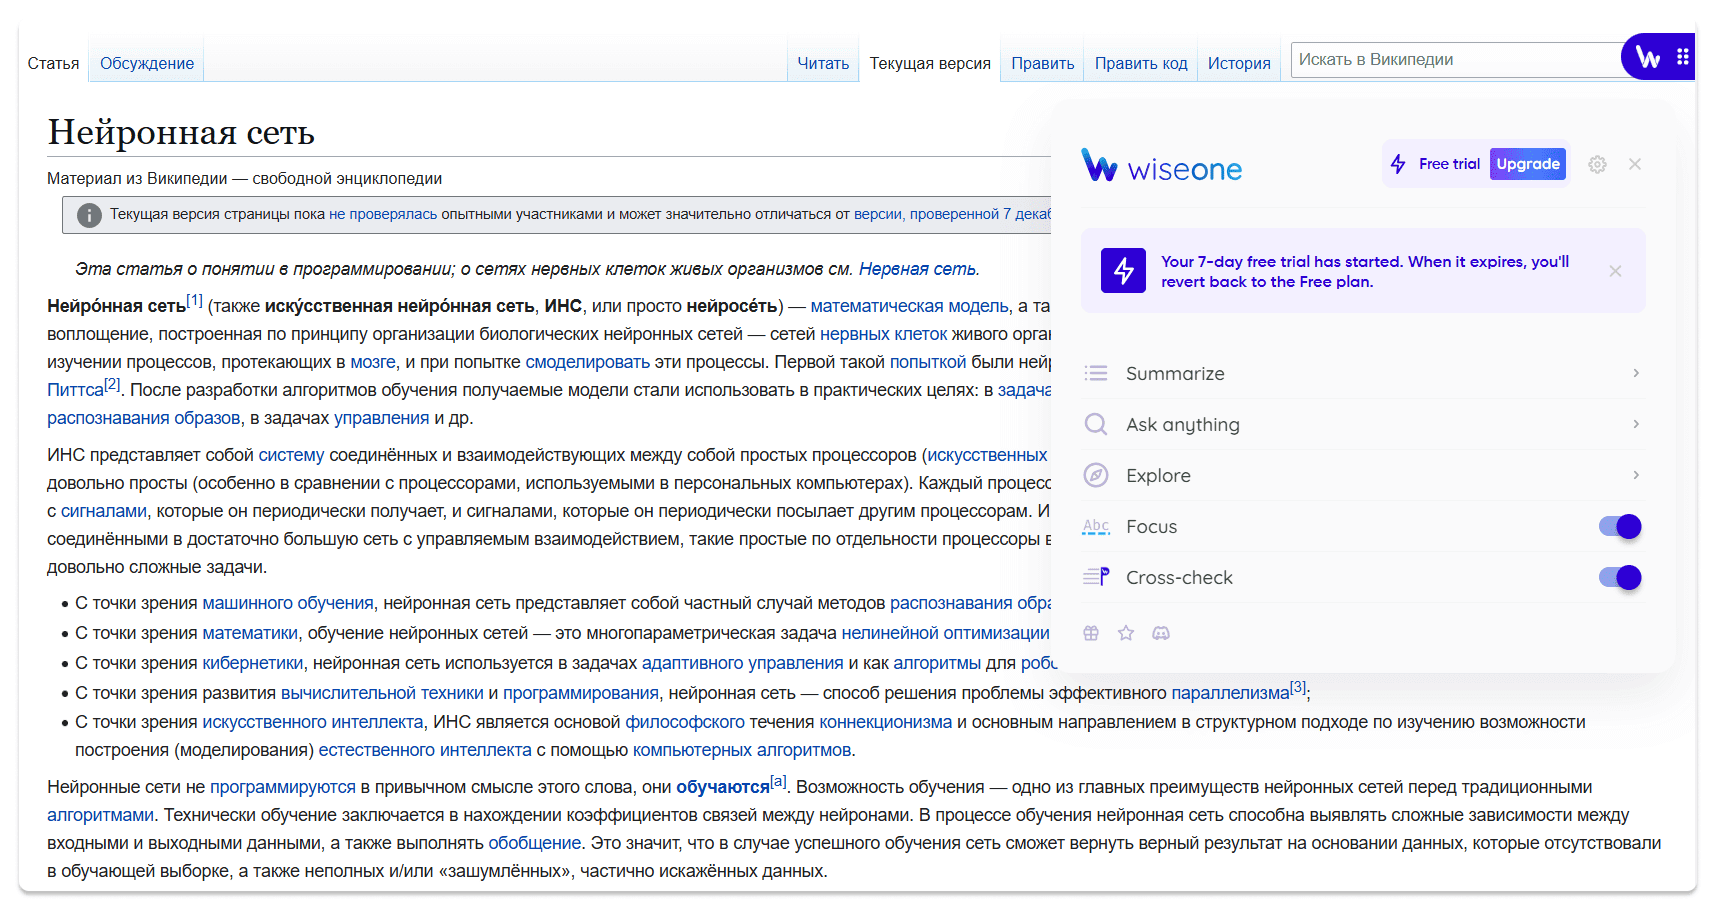
Task: Click footnote reference [a]
Action: 778,781
